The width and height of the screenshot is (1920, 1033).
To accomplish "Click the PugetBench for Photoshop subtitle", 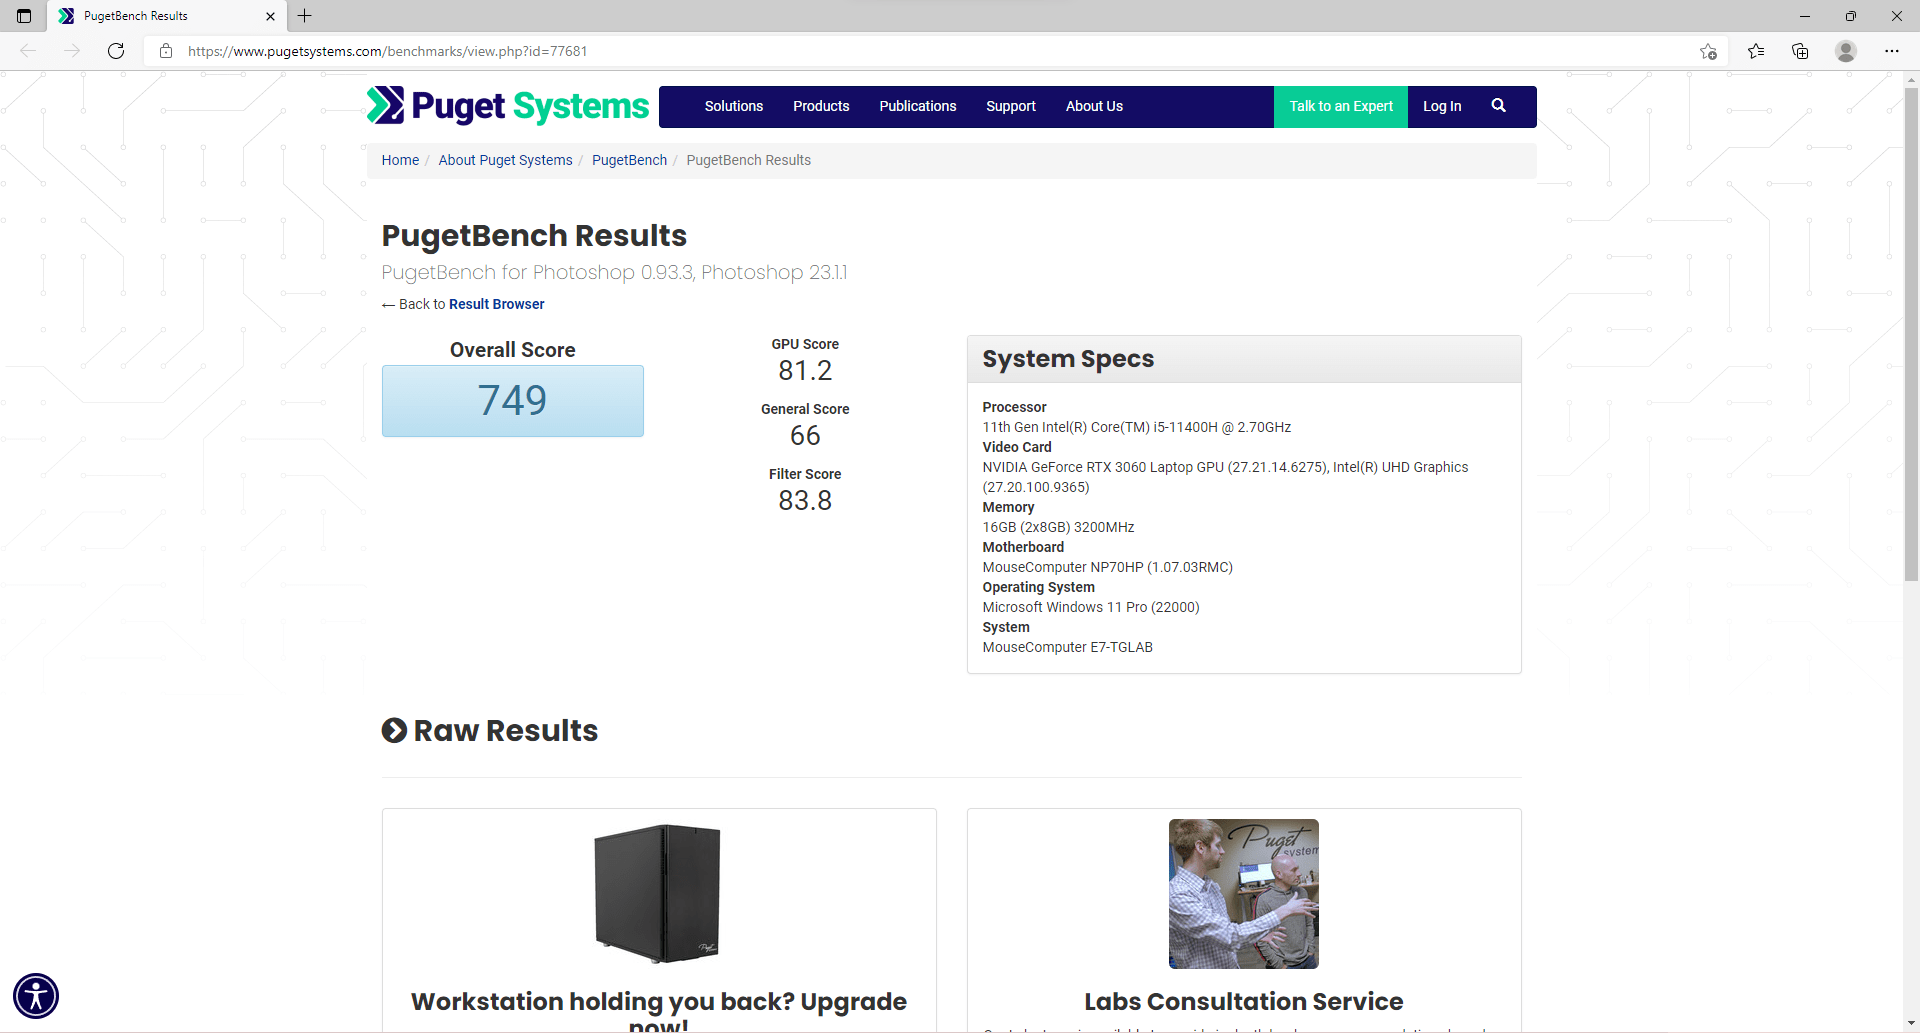I will click(614, 273).
